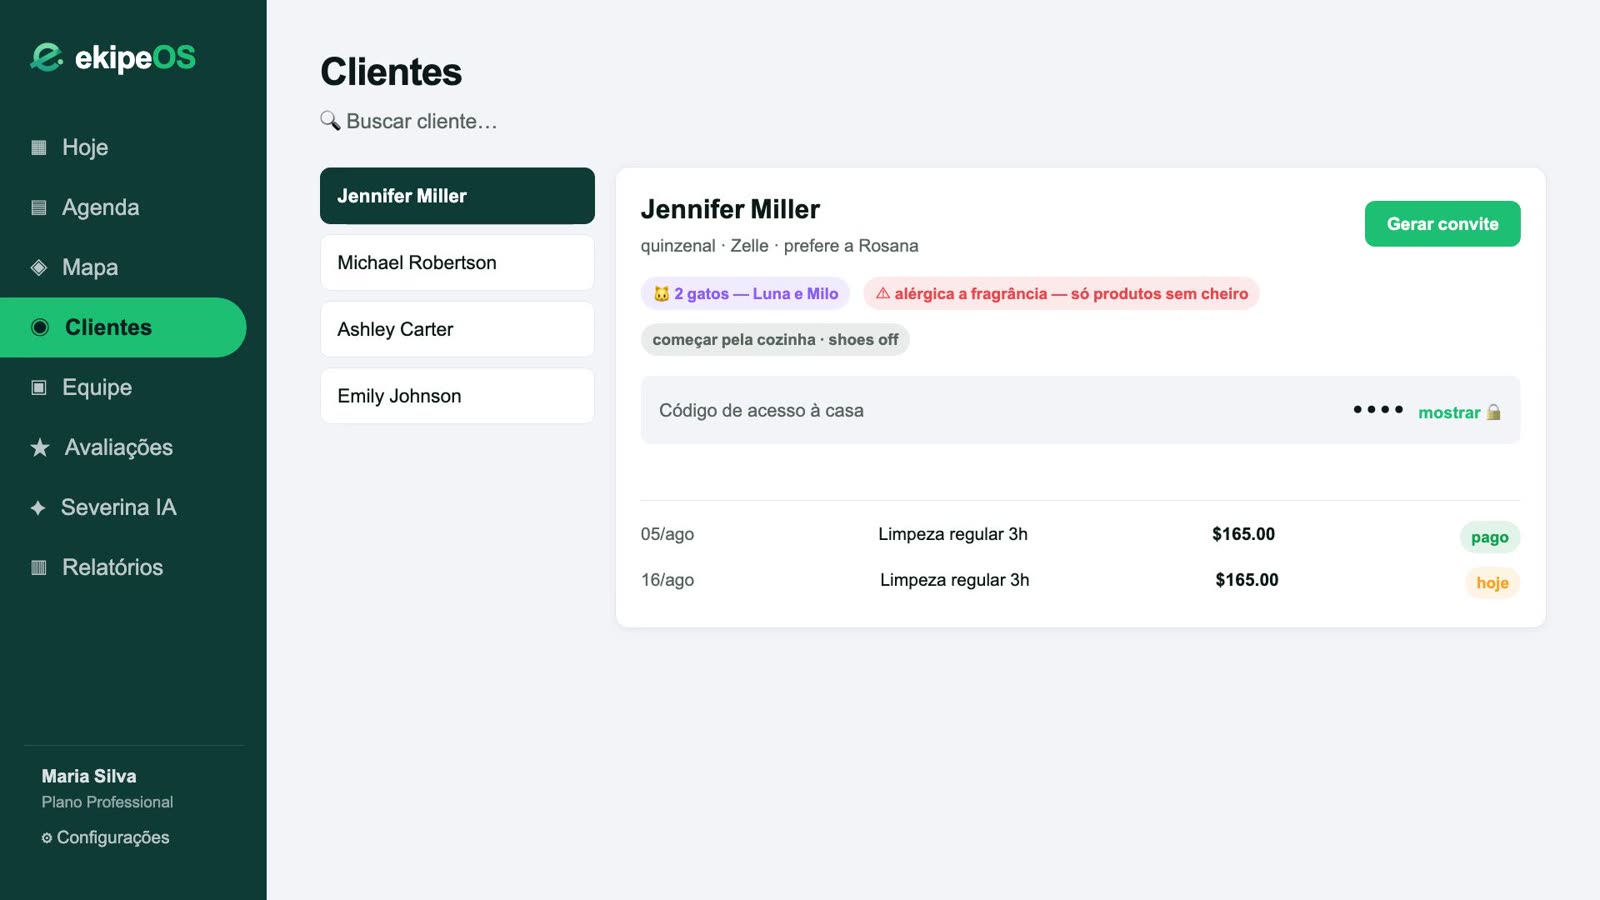Click the Gerar convite button
1600x900 pixels.
(1442, 224)
